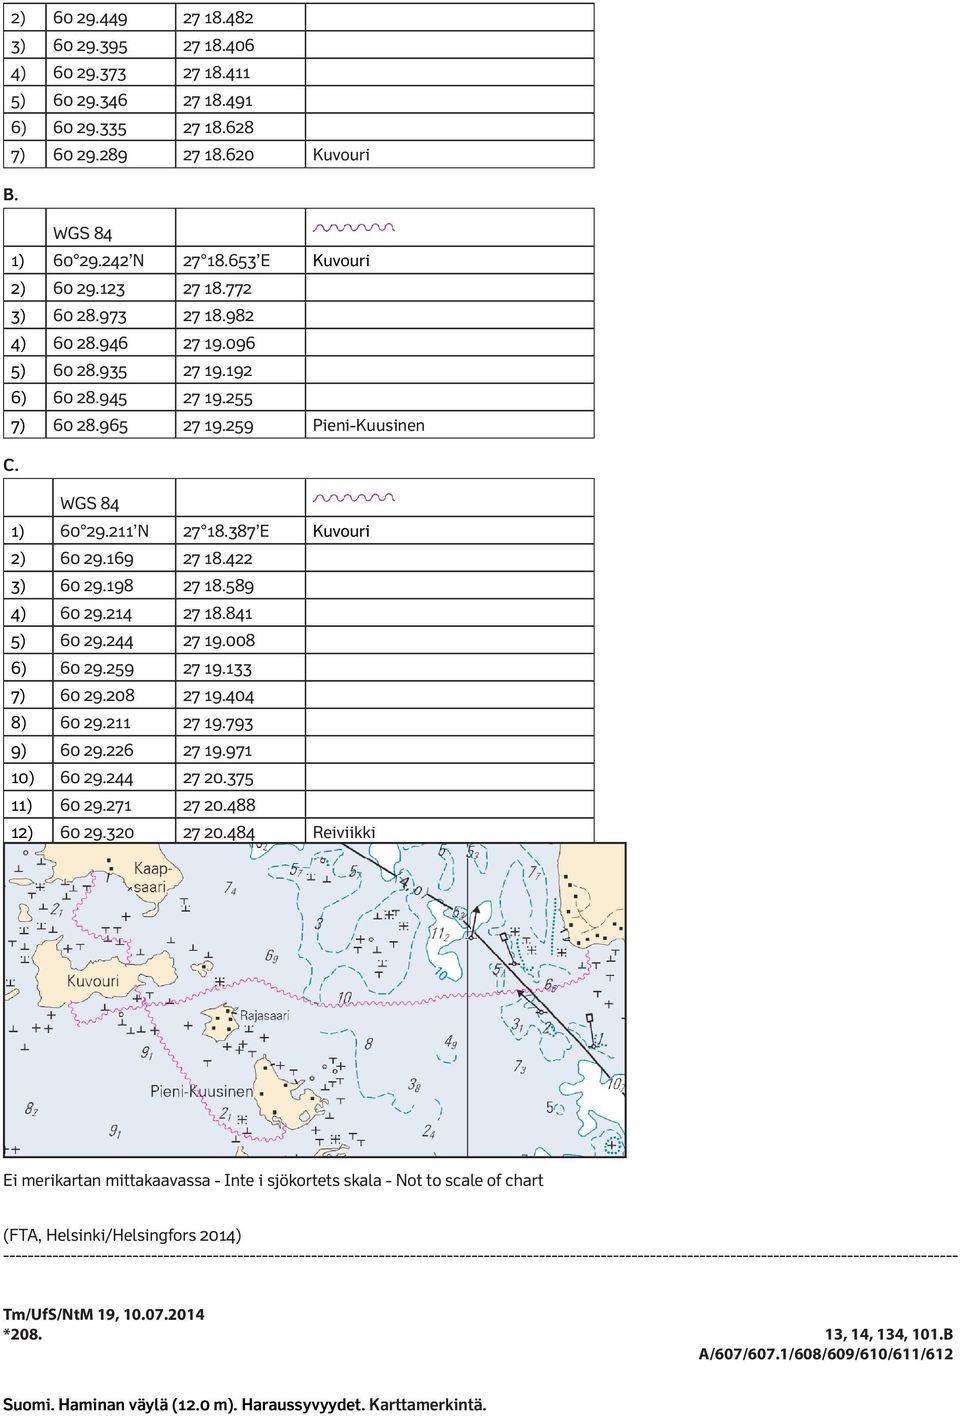This screenshot has width=960, height=1416.
Task: Select the longitude "27 18.841"
Action: 217,613
